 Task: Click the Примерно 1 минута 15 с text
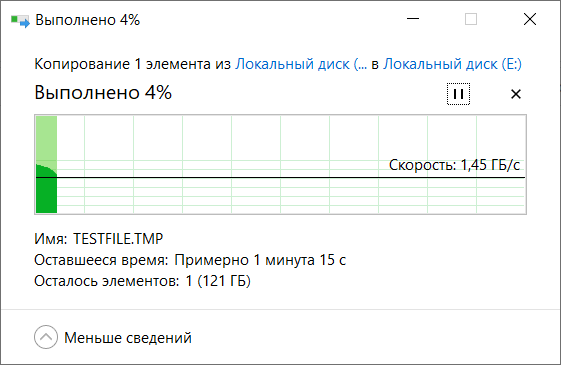(260, 260)
